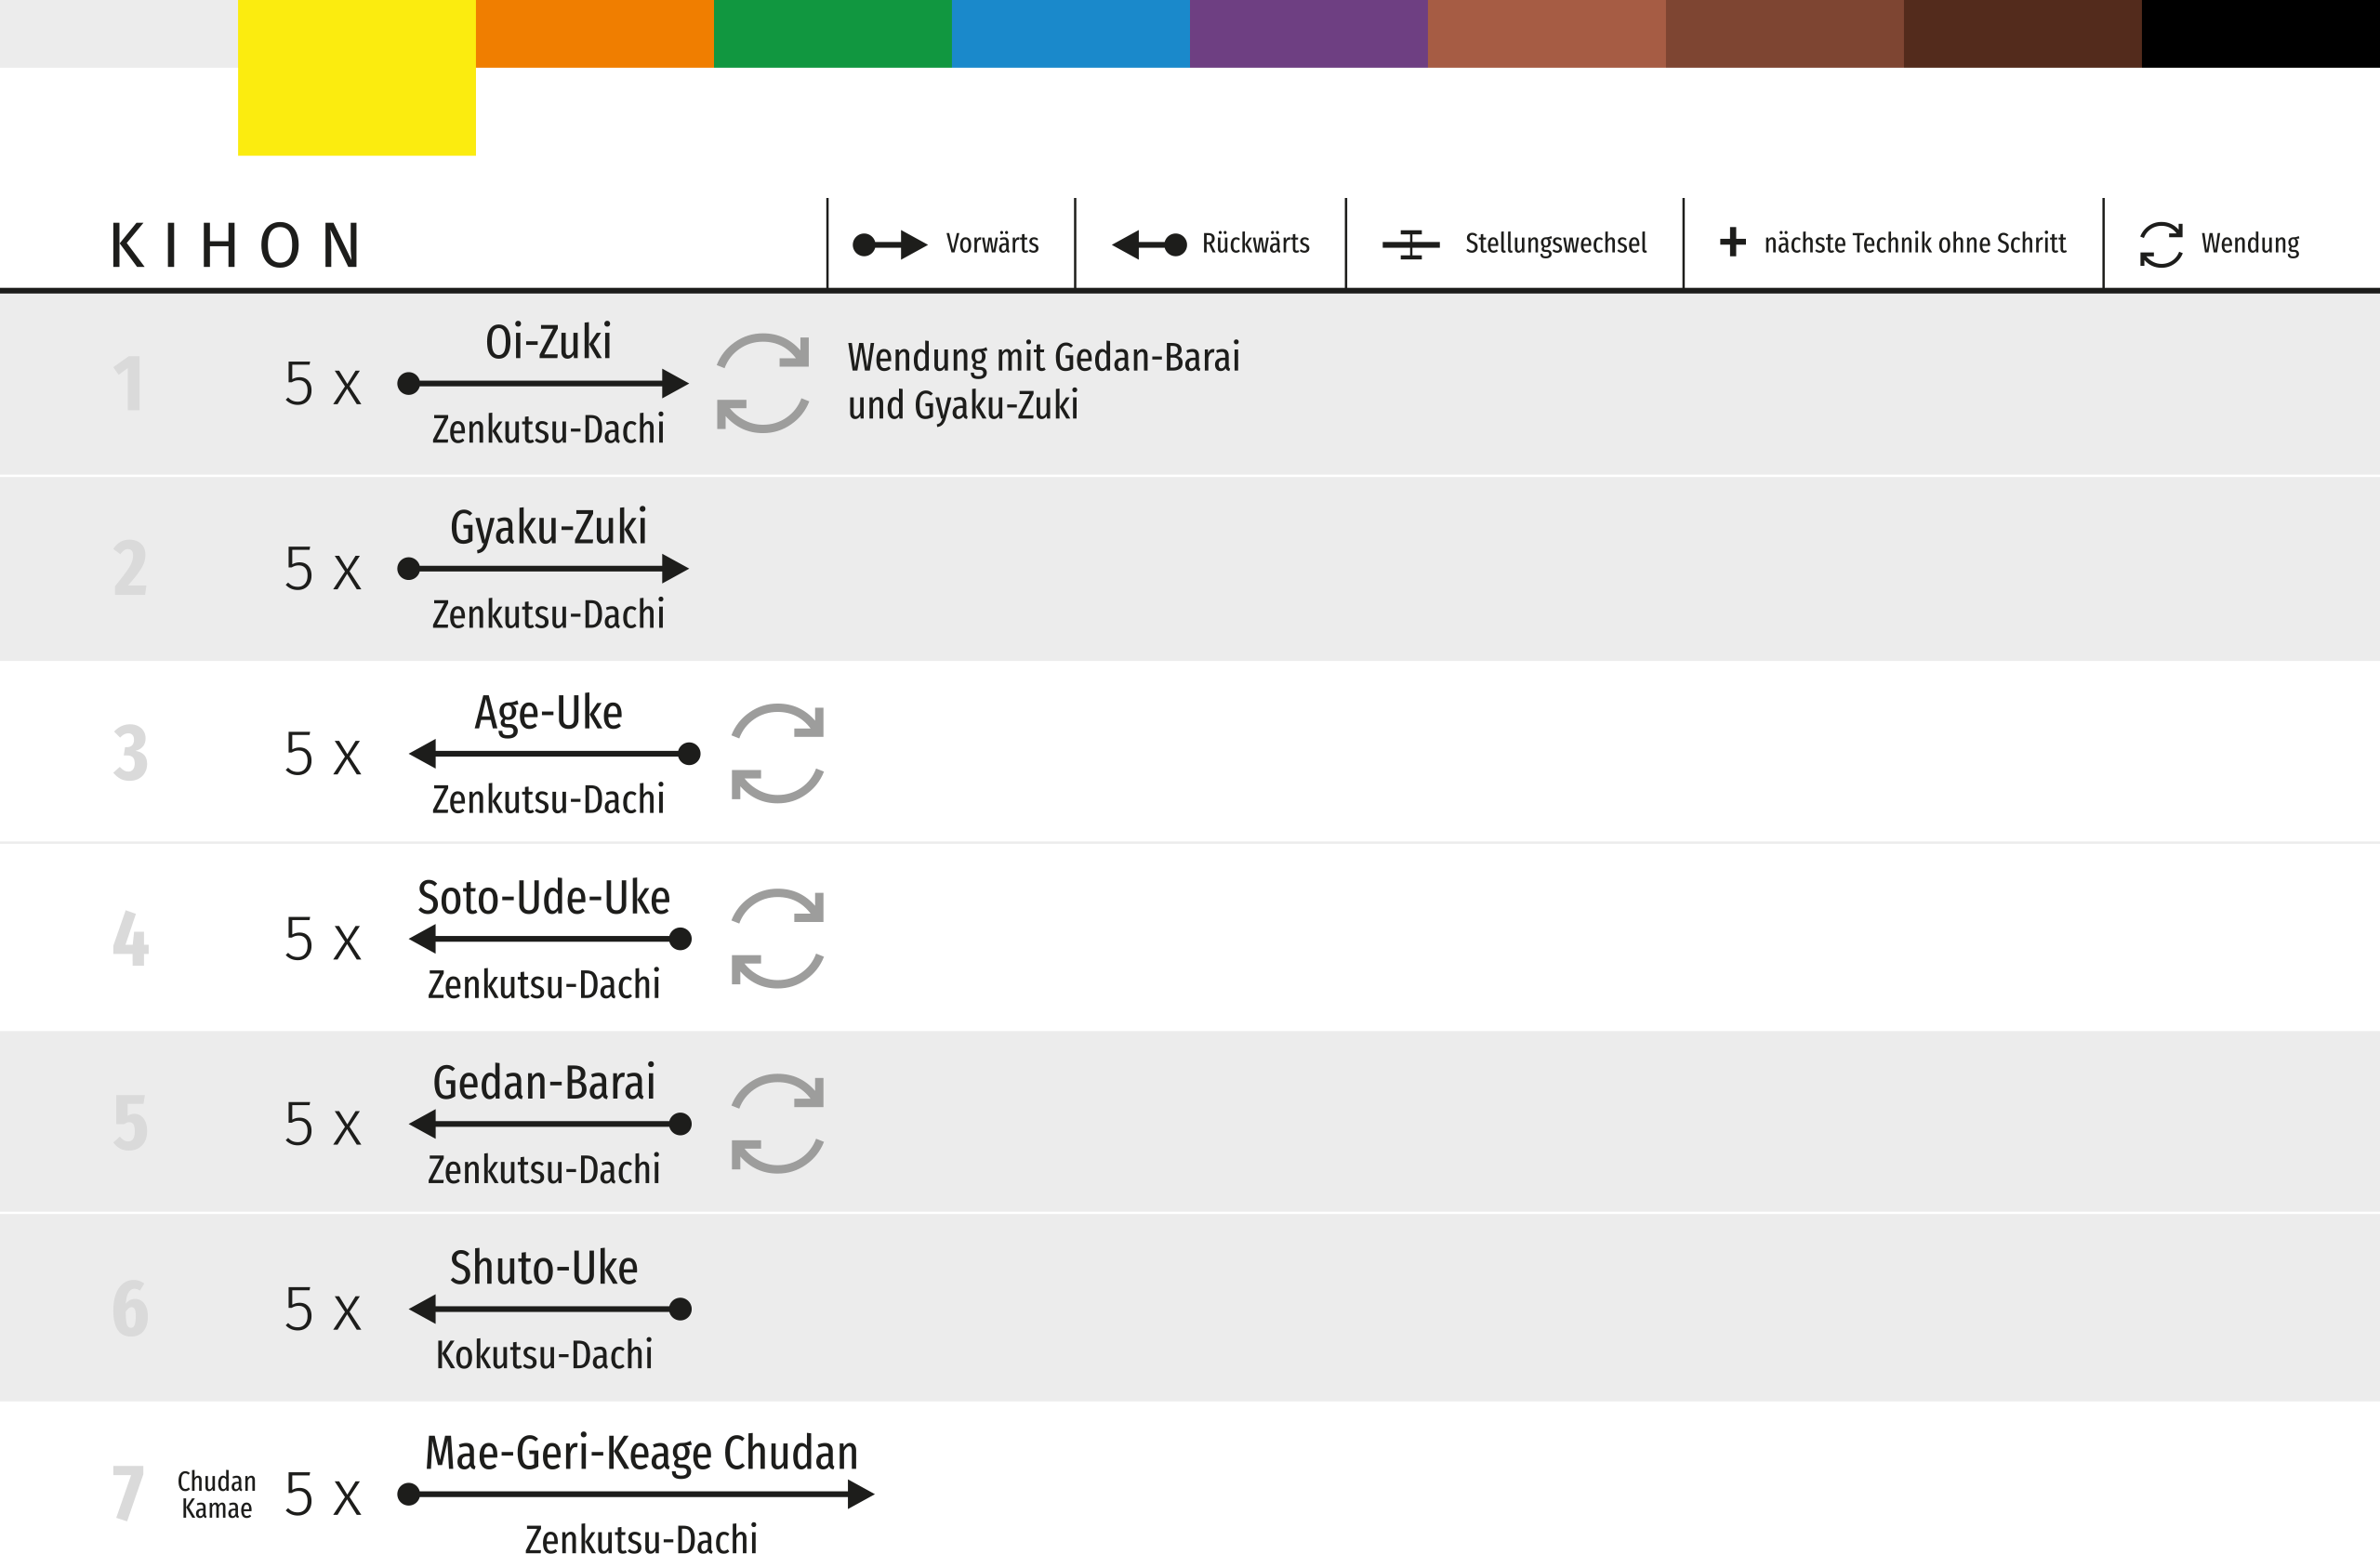
Task: Click the turn icon beside Soto-Ude-Uke
Action: (777, 938)
